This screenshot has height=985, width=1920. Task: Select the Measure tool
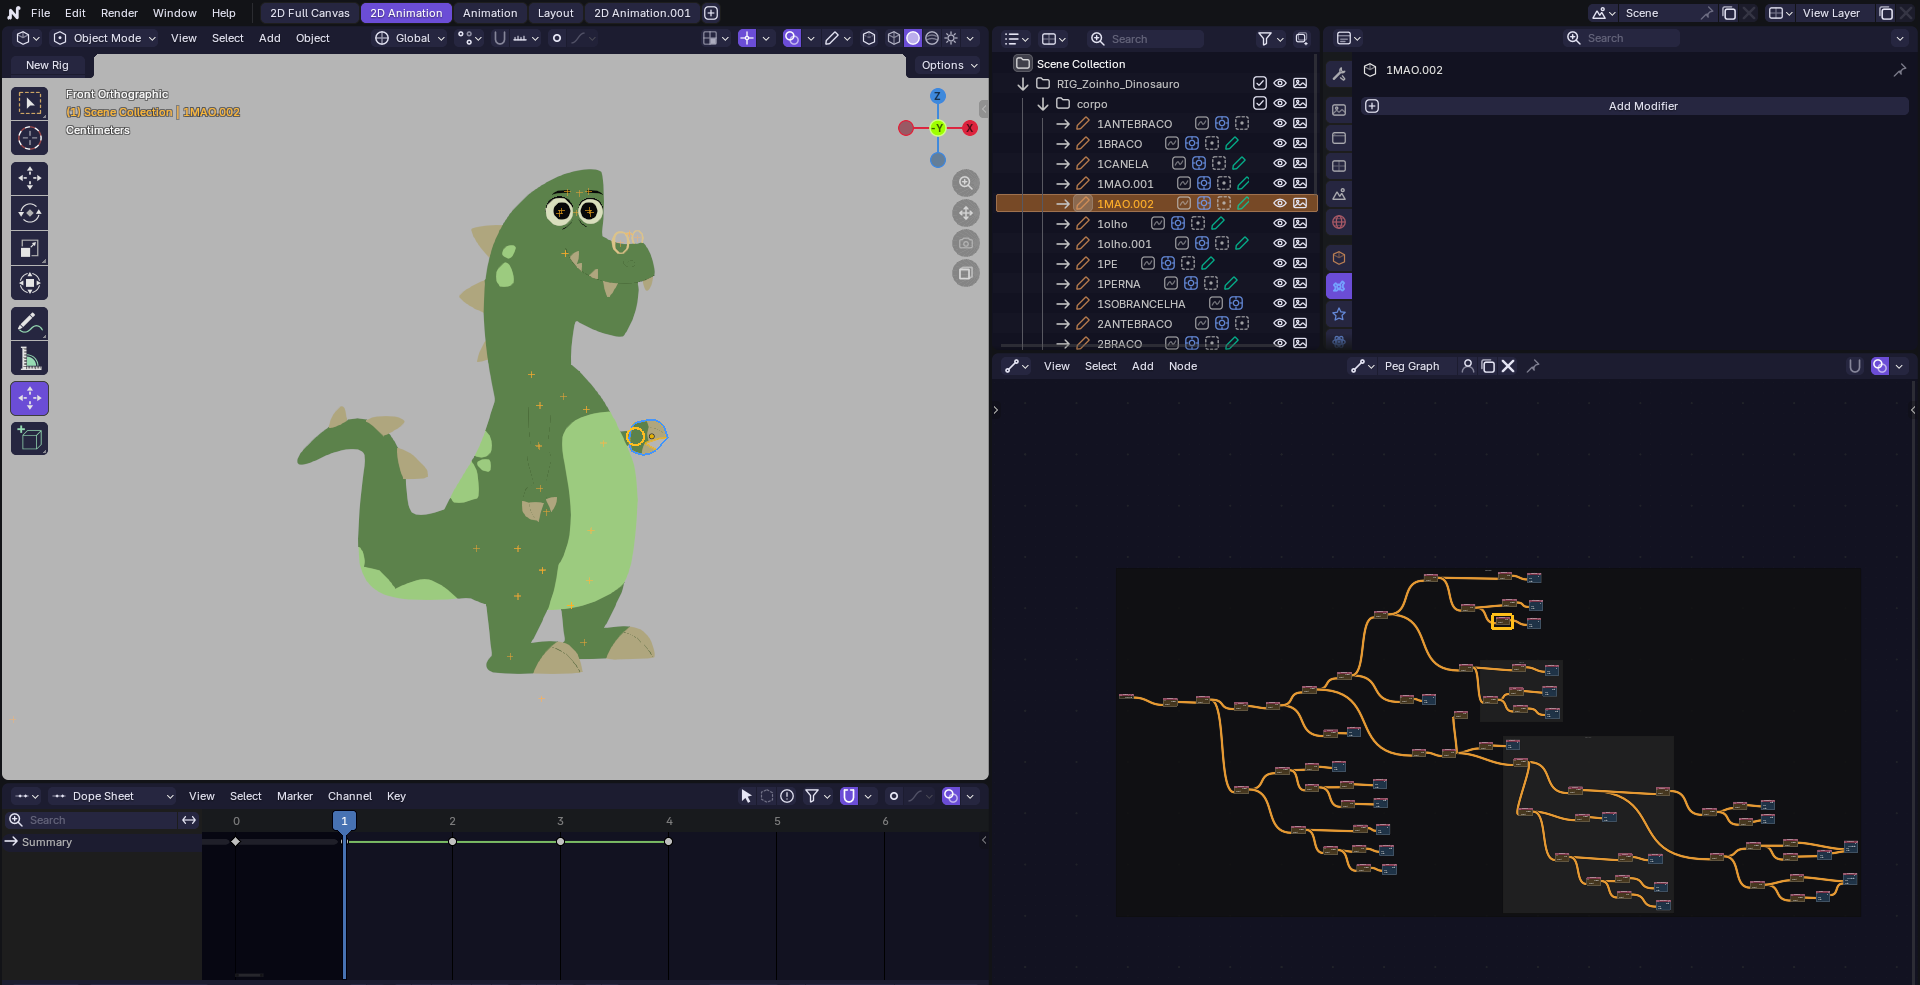pos(30,358)
